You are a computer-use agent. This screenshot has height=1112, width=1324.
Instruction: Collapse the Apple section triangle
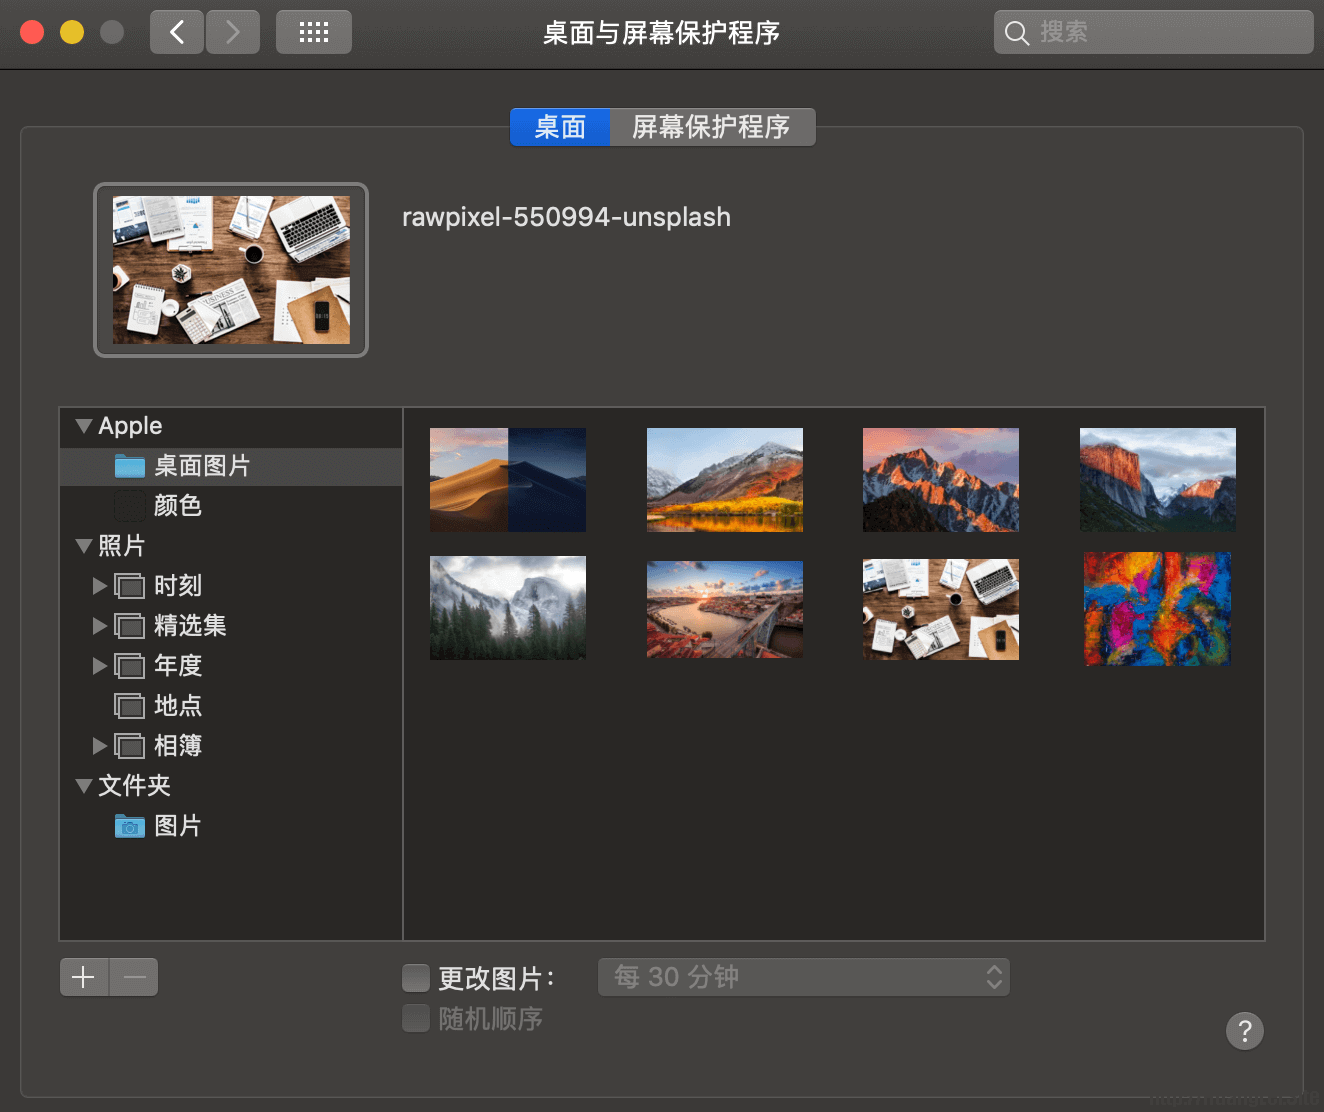(x=84, y=426)
